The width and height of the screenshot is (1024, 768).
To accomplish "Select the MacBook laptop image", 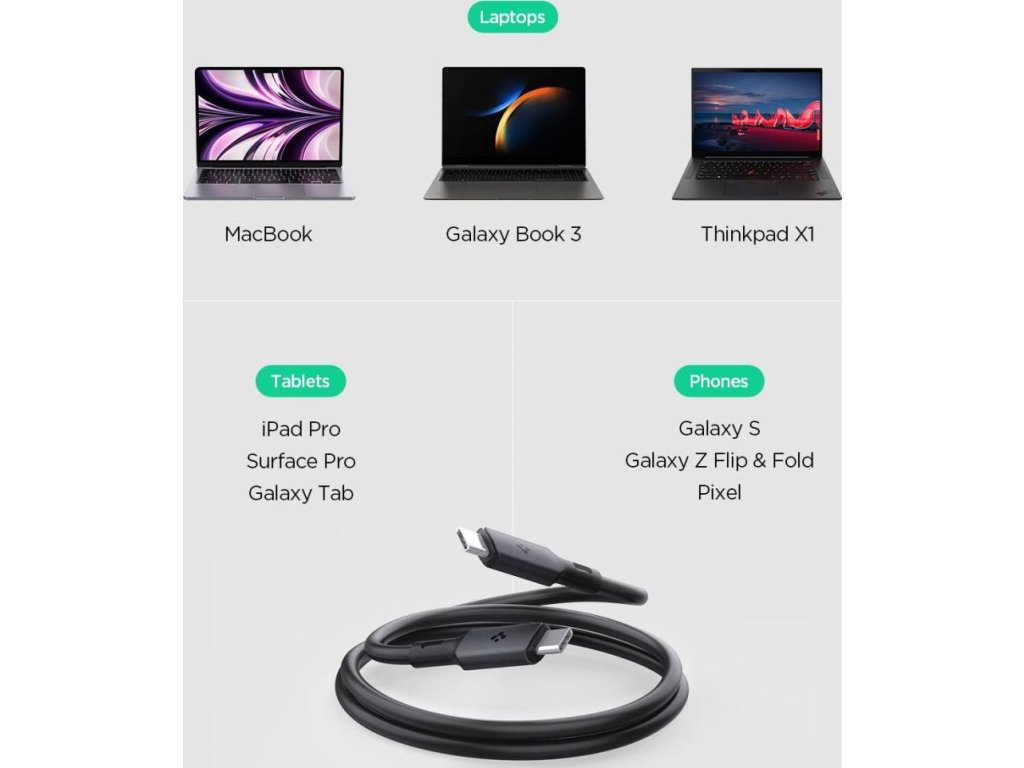I will tap(269, 133).
